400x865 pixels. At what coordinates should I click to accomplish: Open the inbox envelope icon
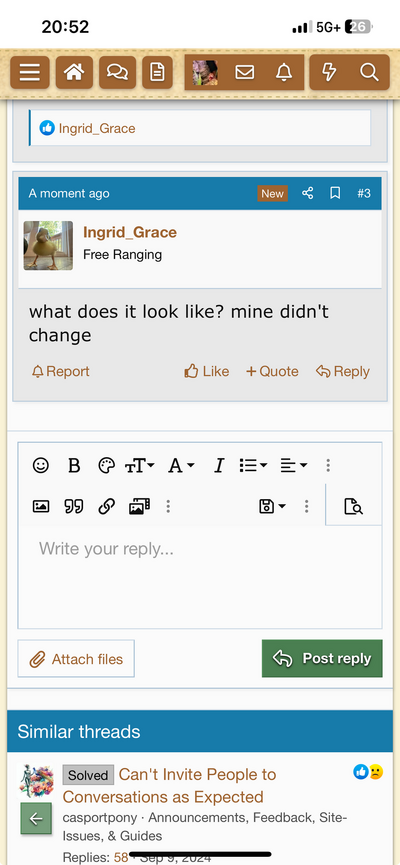pos(244,72)
